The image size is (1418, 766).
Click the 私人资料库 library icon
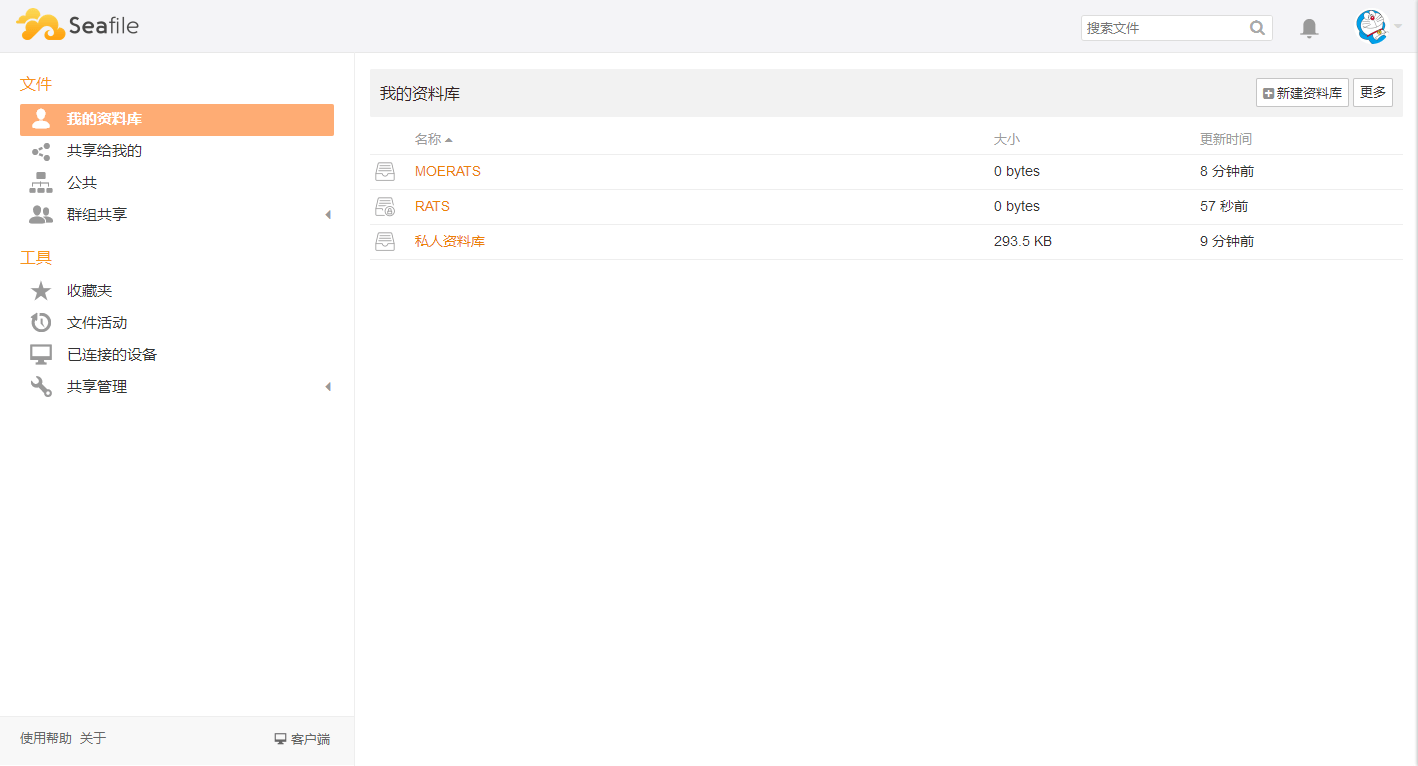(385, 242)
